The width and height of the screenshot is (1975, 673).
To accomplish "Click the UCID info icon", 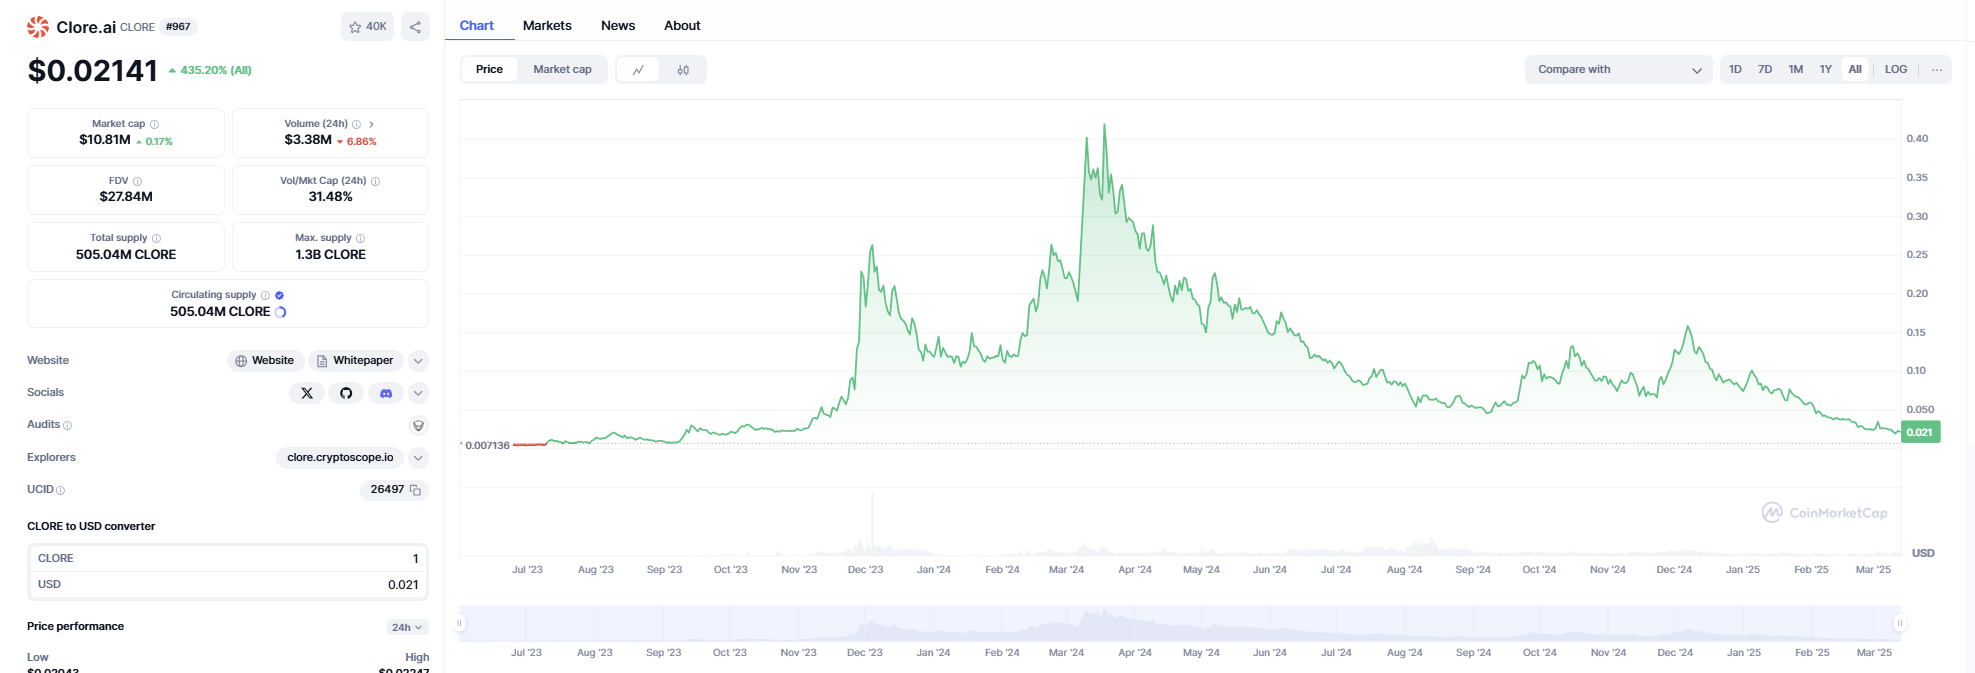I will 60,490.
